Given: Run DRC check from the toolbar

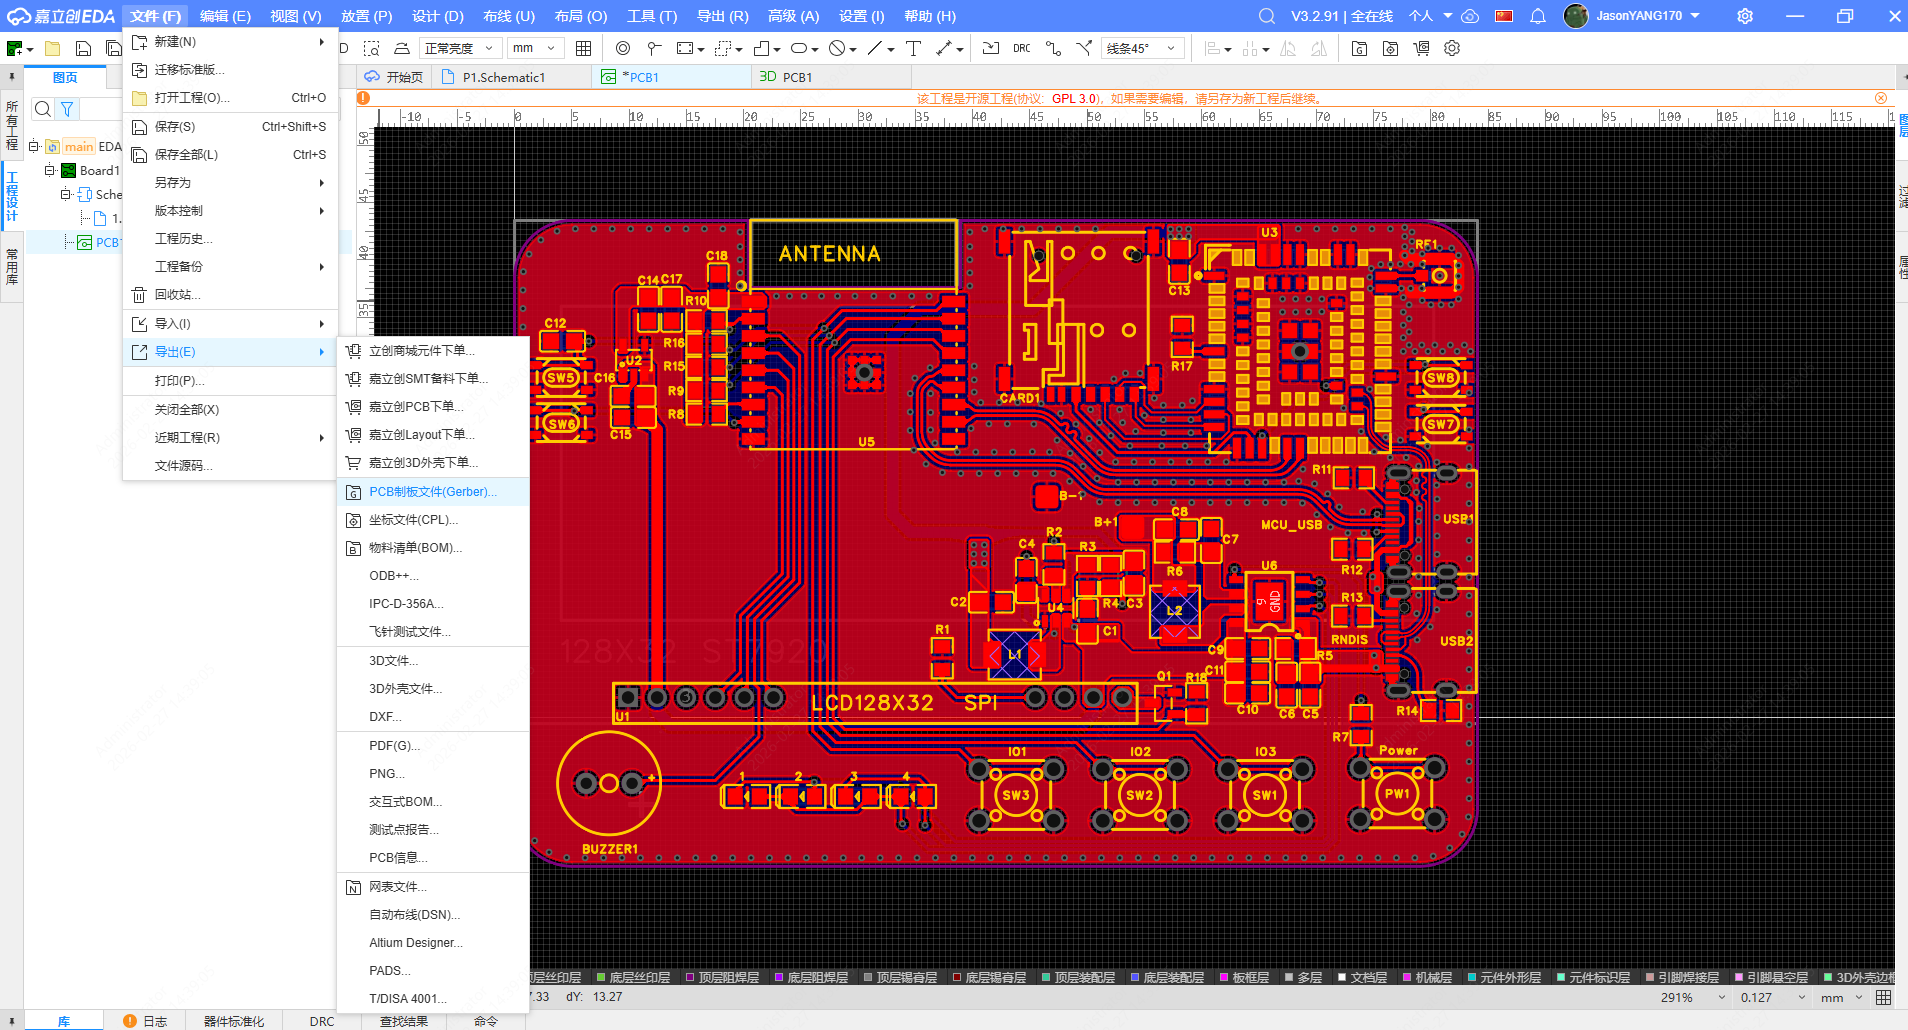Looking at the screenshot, I should [x=1021, y=48].
